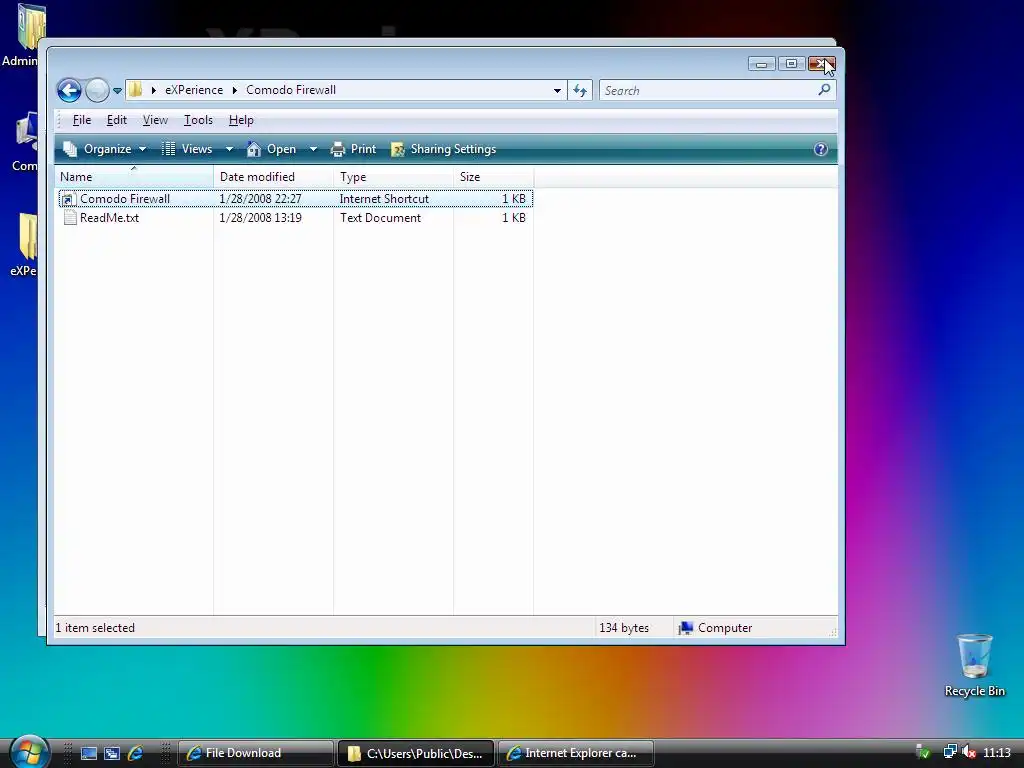Click the Views toolbar button
Viewport: 1024px width, 768px height.
[x=187, y=149]
